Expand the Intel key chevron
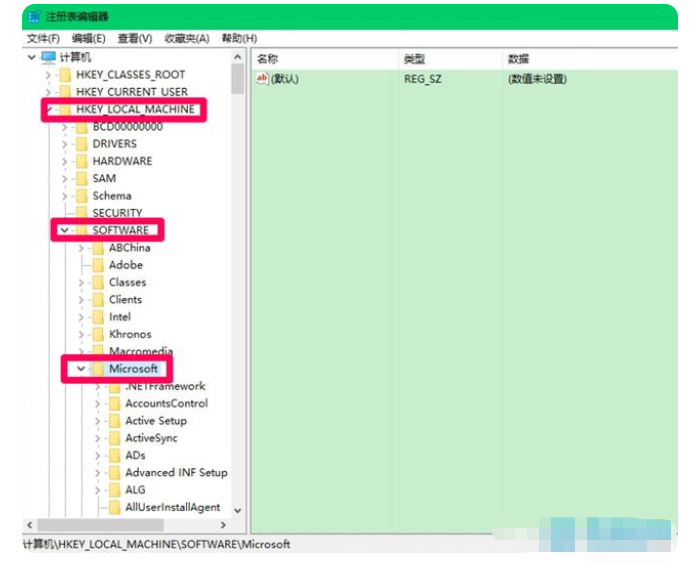The height and width of the screenshot is (565, 697). pyautogui.click(x=81, y=317)
